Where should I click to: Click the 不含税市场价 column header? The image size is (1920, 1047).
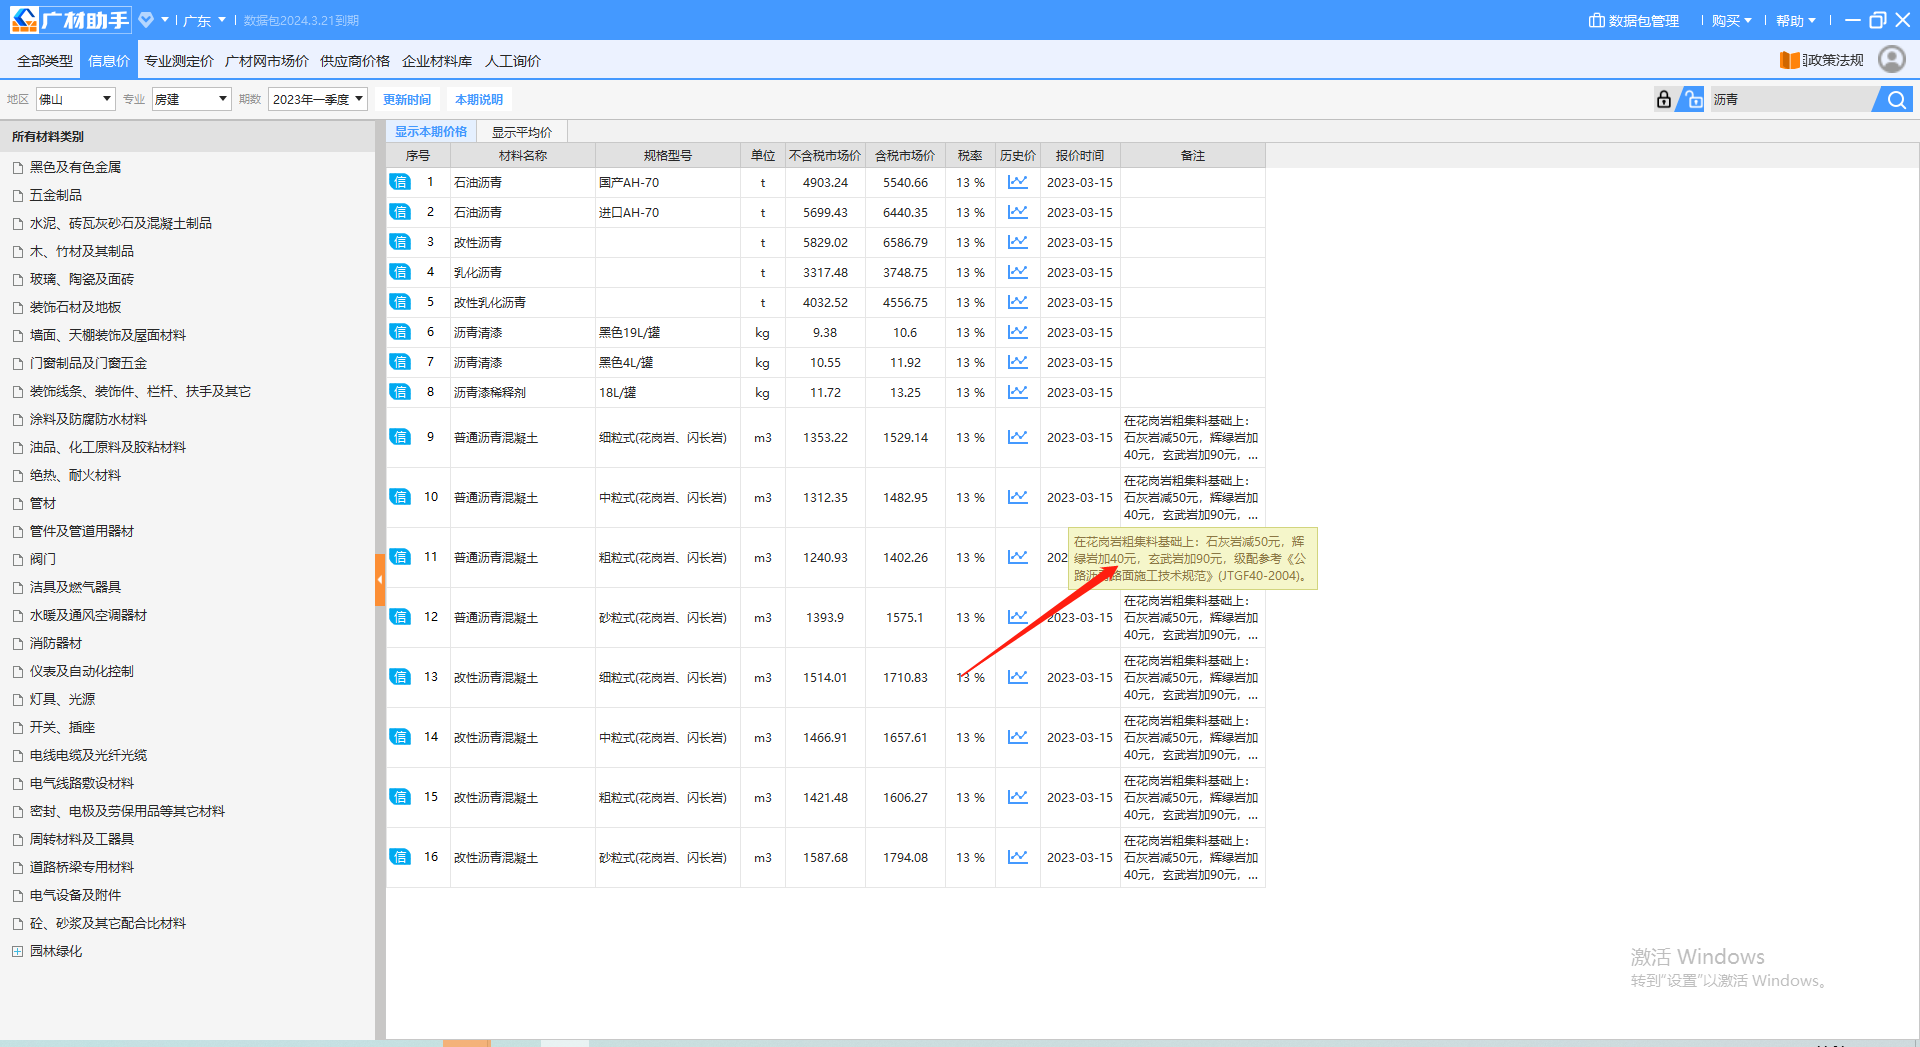point(825,155)
